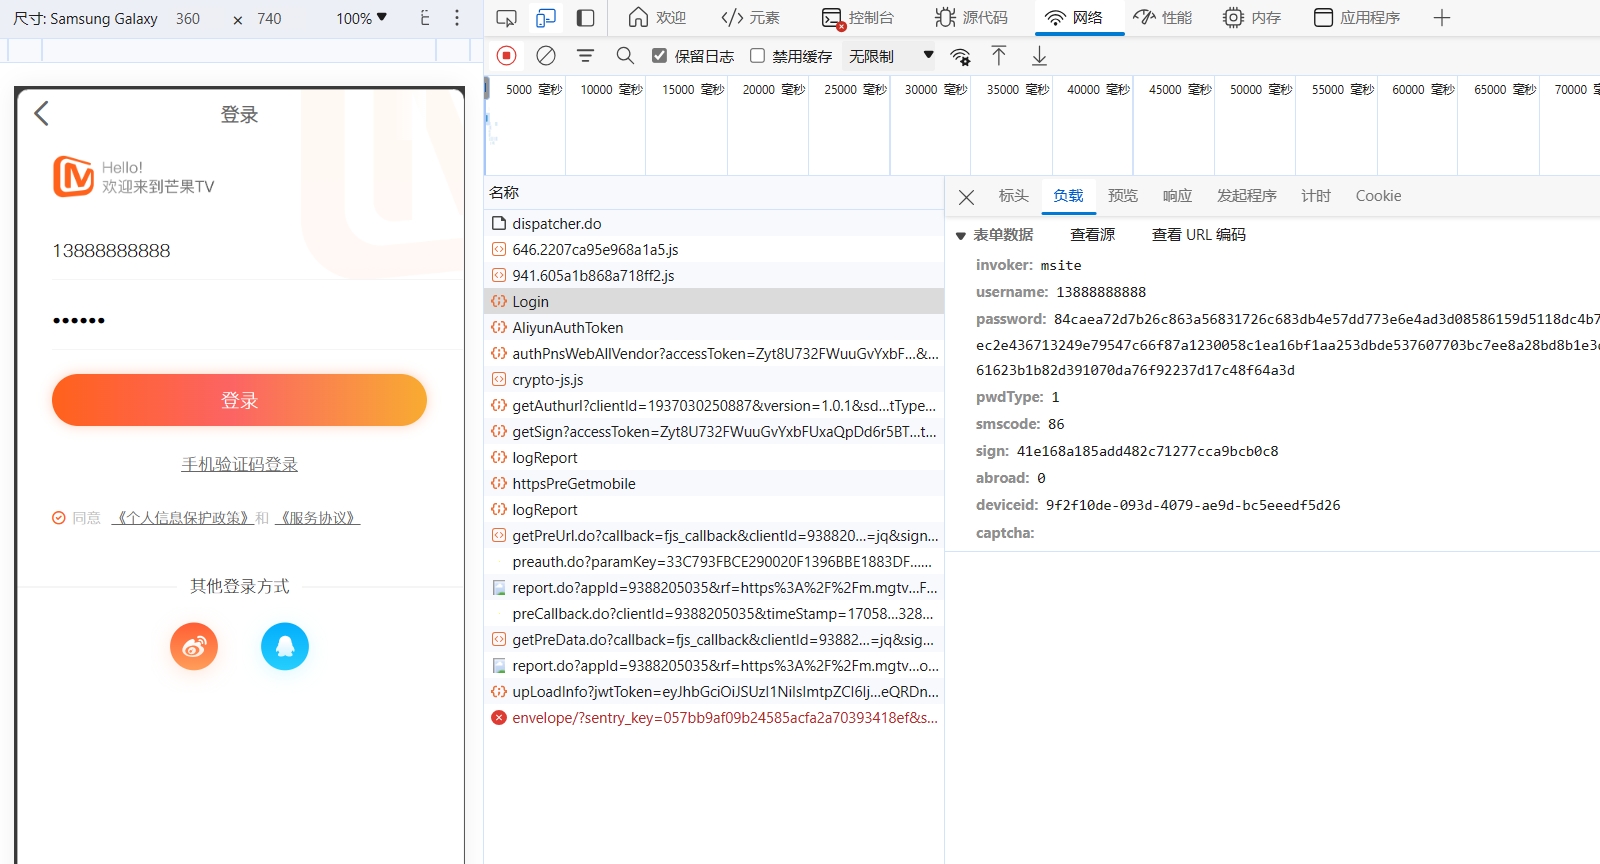Toggle the DevTools sidebar dock icon
The height and width of the screenshot is (864, 1600).
point(586,18)
